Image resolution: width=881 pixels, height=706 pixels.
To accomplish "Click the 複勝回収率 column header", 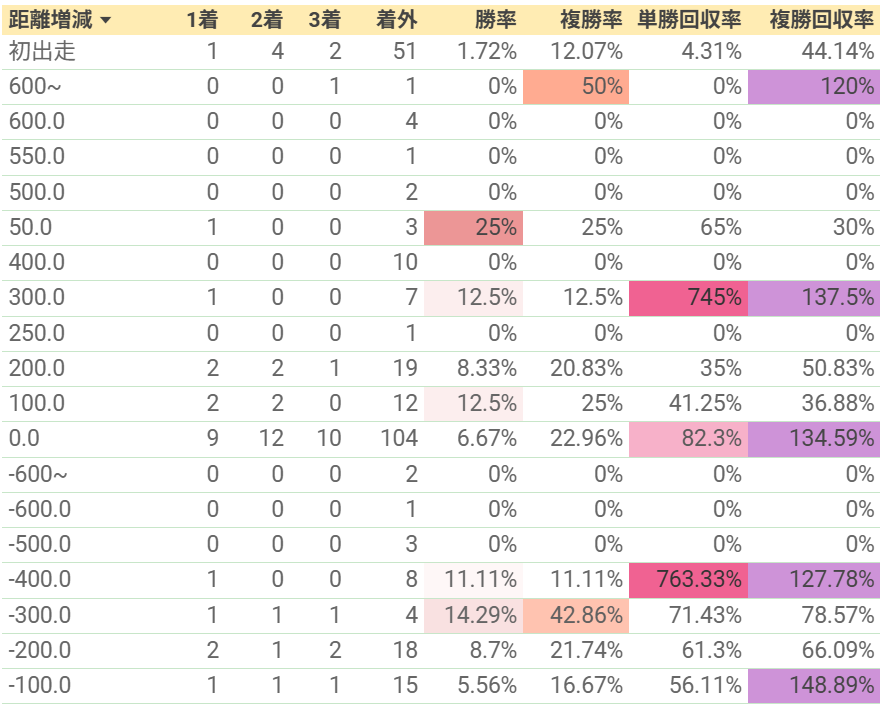I will coord(821,20).
